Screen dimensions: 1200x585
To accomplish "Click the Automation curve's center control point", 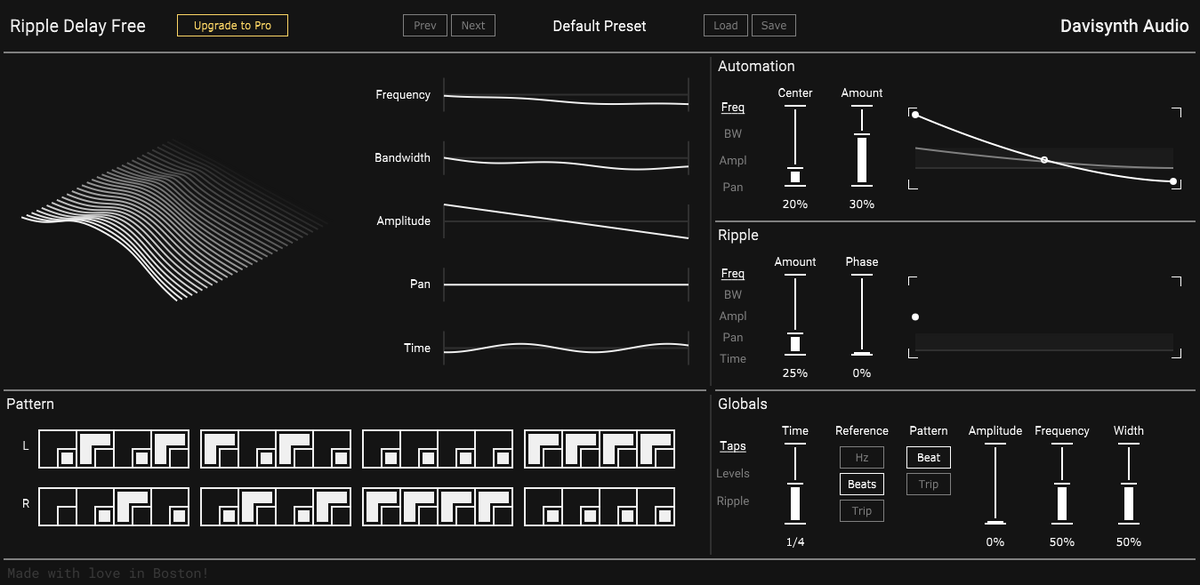I will [x=1044, y=160].
